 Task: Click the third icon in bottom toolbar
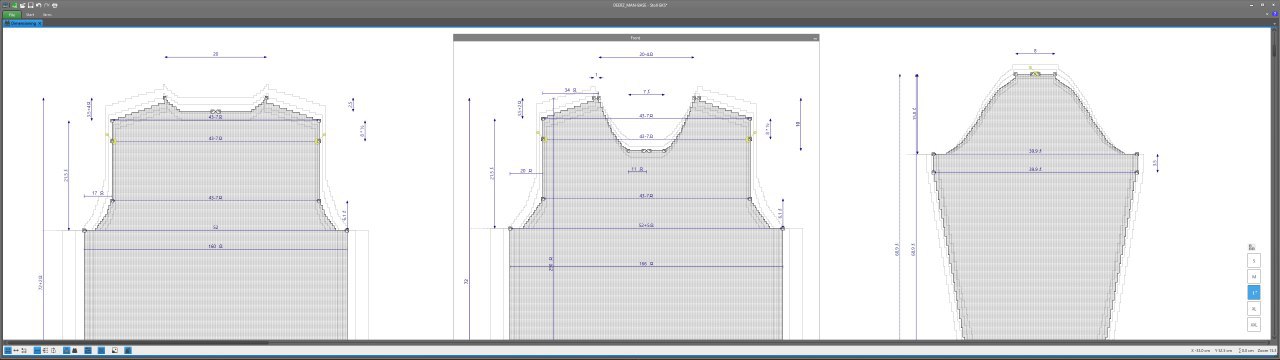[x=24, y=350]
